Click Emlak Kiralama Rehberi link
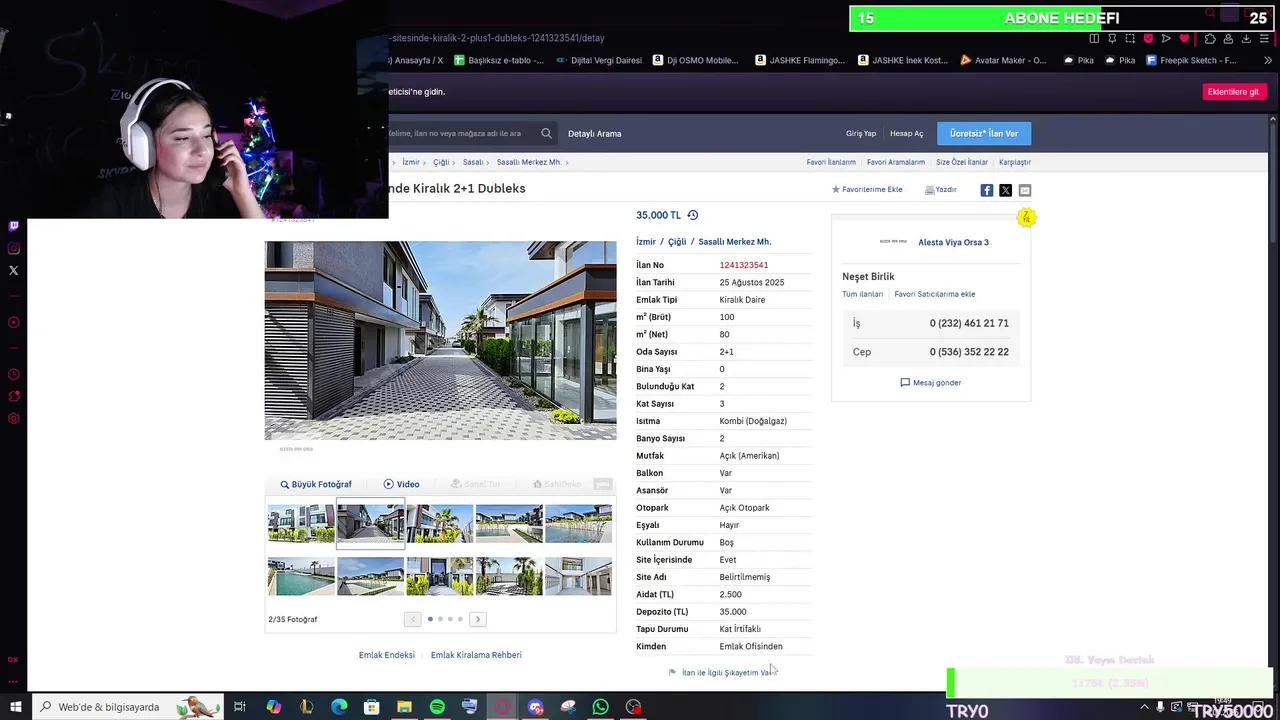 [476, 655]
